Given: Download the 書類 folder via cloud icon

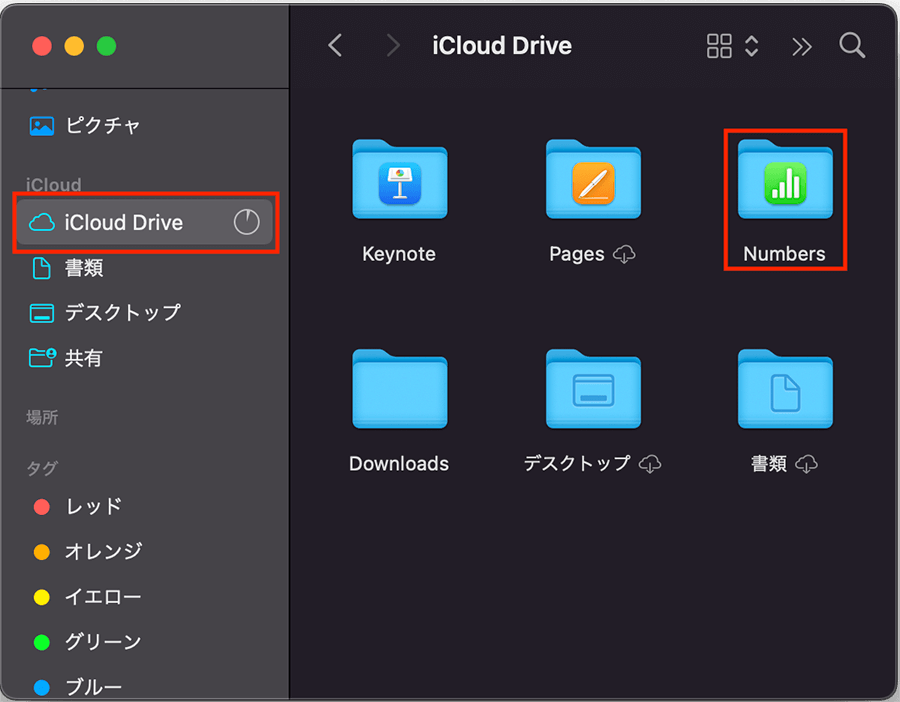Looking at the screenshot, I should tap(806, 463).
